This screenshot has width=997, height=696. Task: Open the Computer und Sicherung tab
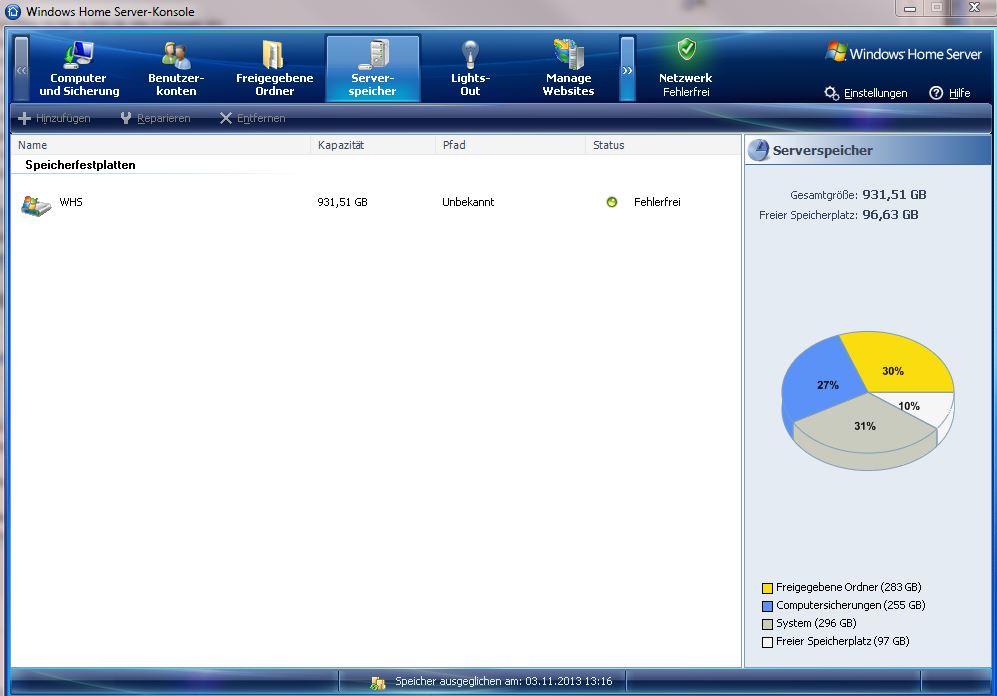point(79,68)
